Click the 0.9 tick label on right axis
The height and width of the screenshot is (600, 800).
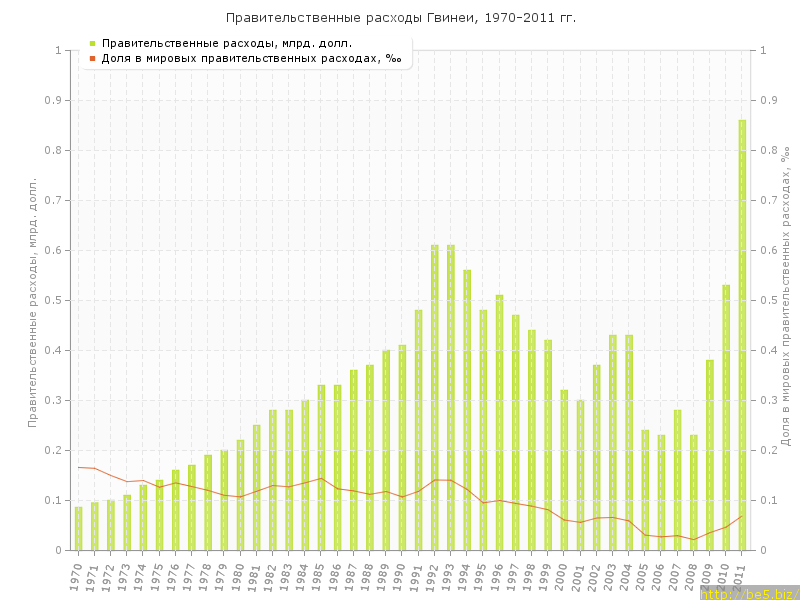point(771,100)
